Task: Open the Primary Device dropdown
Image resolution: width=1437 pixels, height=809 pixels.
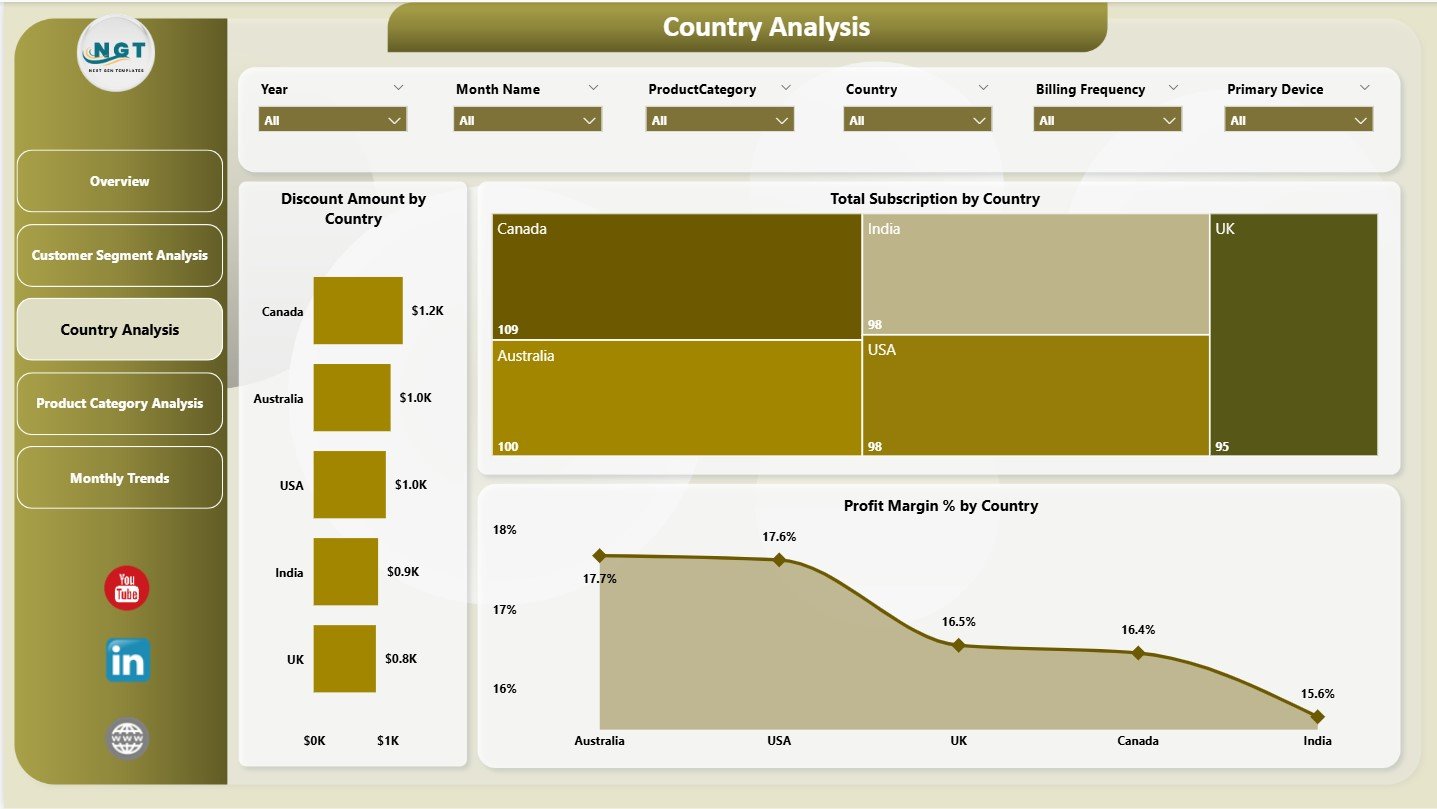Action: pyautogui.click(x=1298, y=119)
